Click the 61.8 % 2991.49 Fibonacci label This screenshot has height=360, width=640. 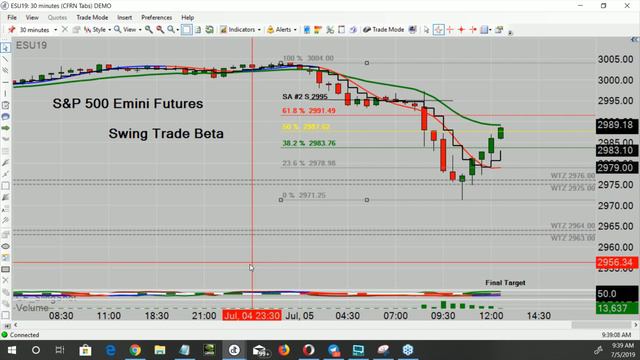point(309,111)
